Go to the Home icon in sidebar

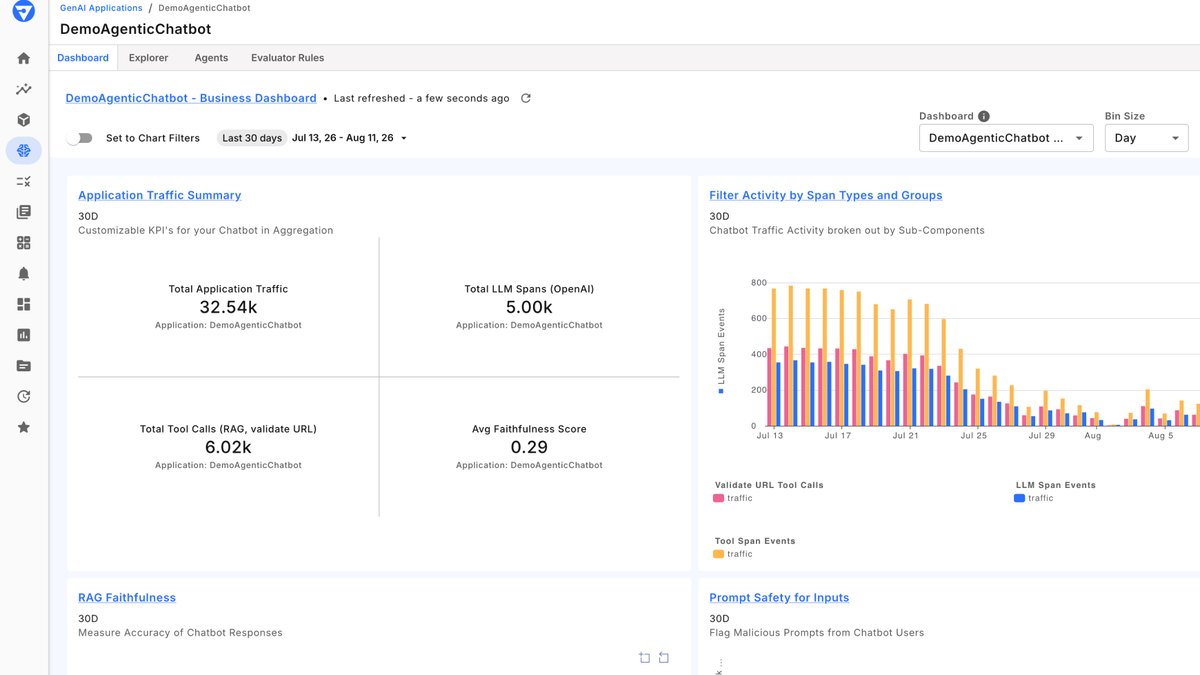pos(24,59)
